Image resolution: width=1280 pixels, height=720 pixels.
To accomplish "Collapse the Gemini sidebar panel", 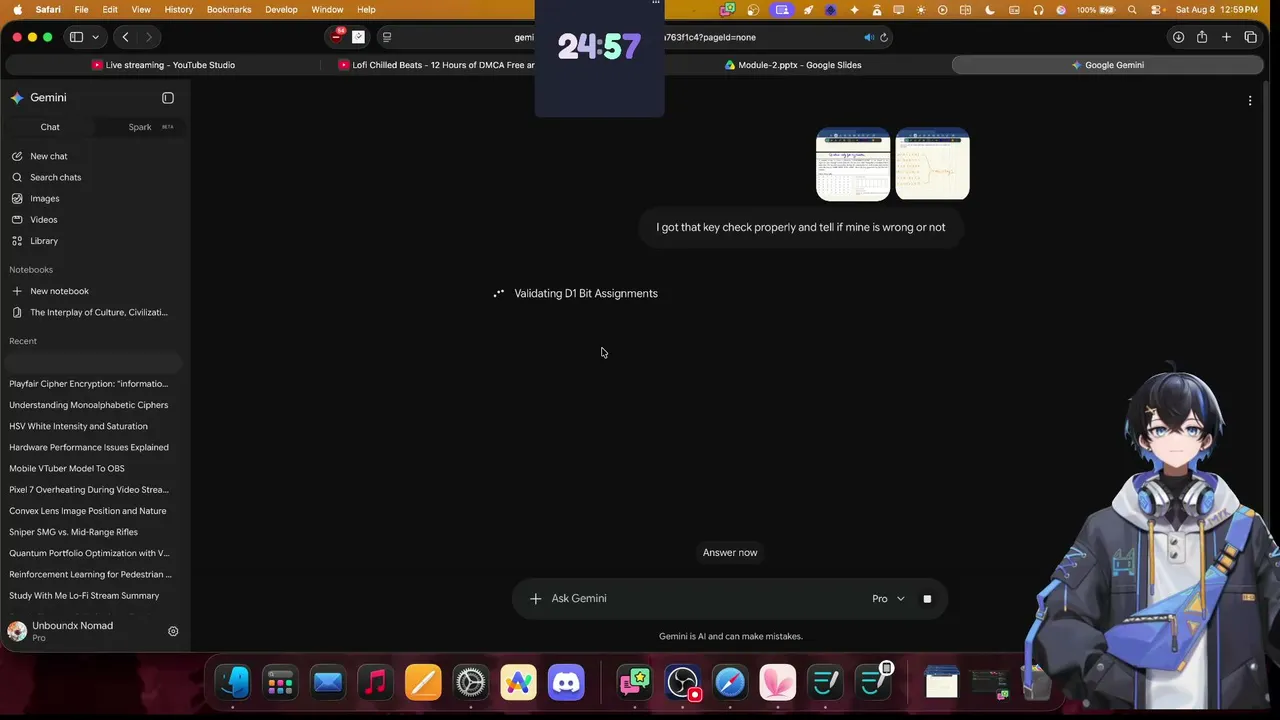I will 168,98.
